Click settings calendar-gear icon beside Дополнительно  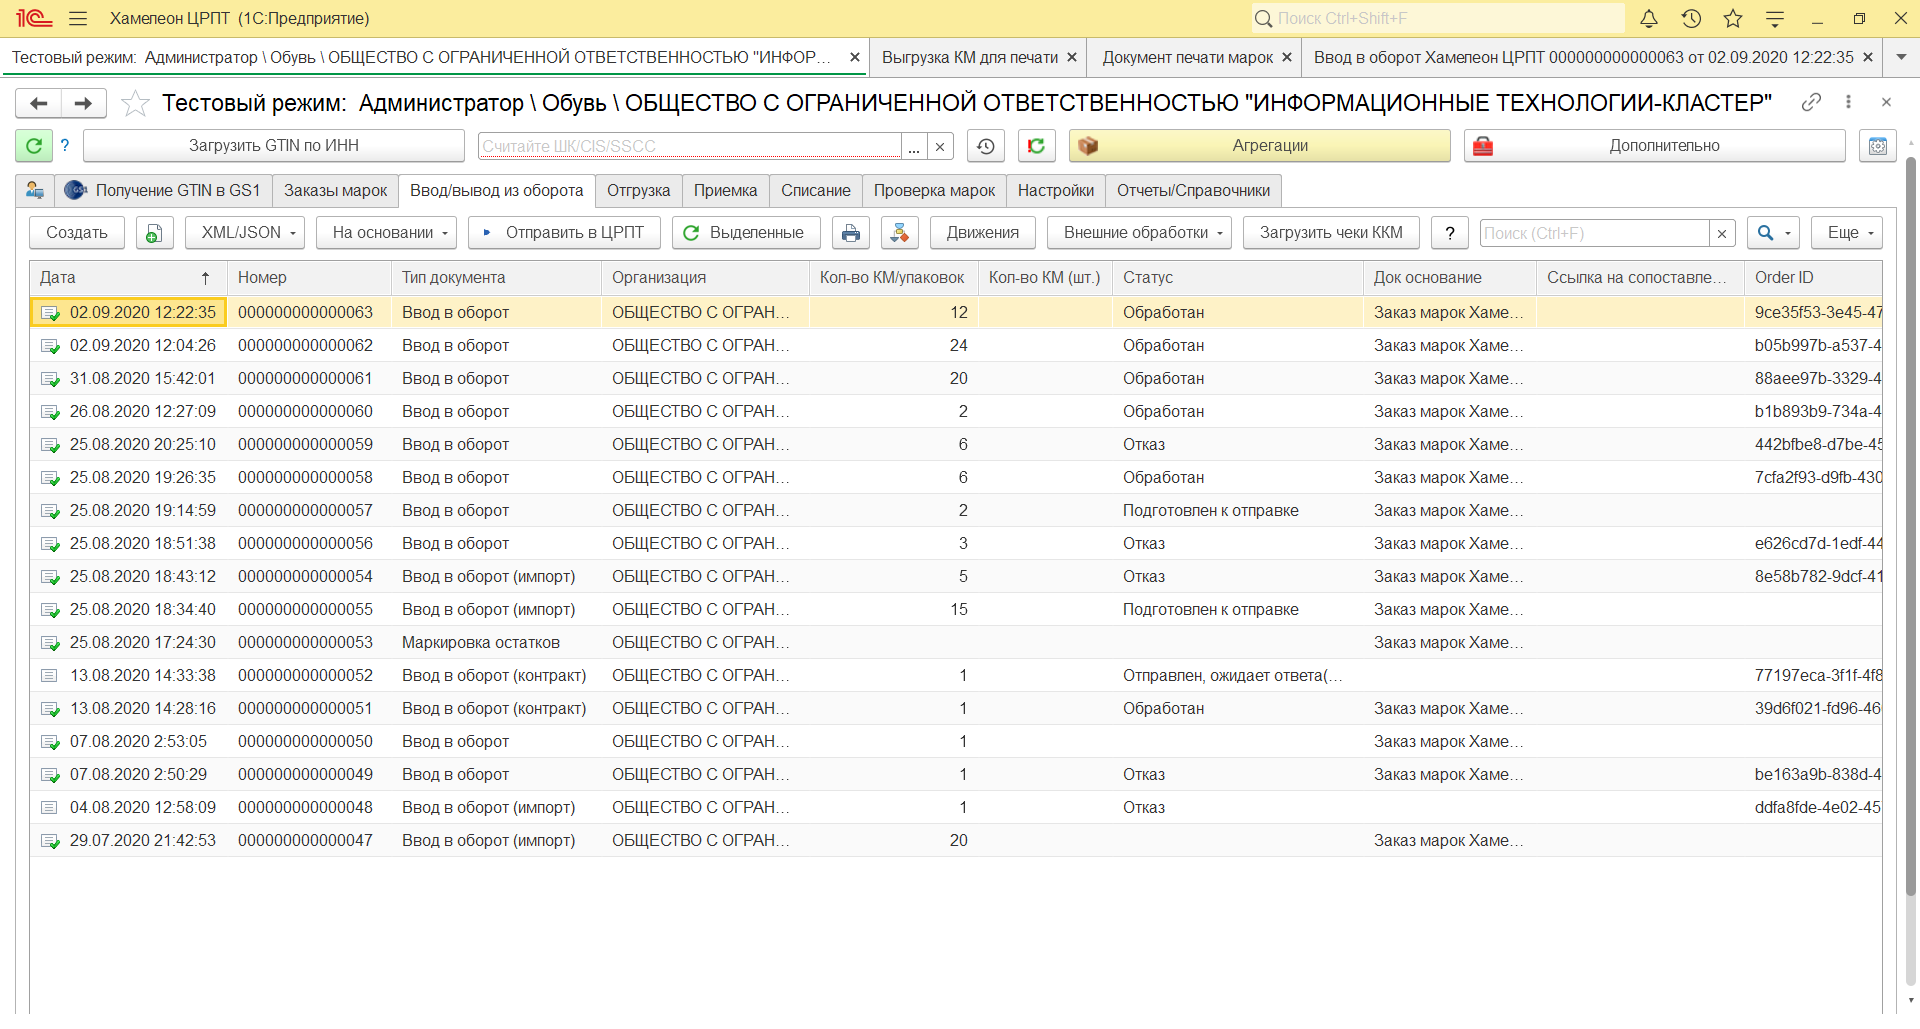tap(1877, 146)
